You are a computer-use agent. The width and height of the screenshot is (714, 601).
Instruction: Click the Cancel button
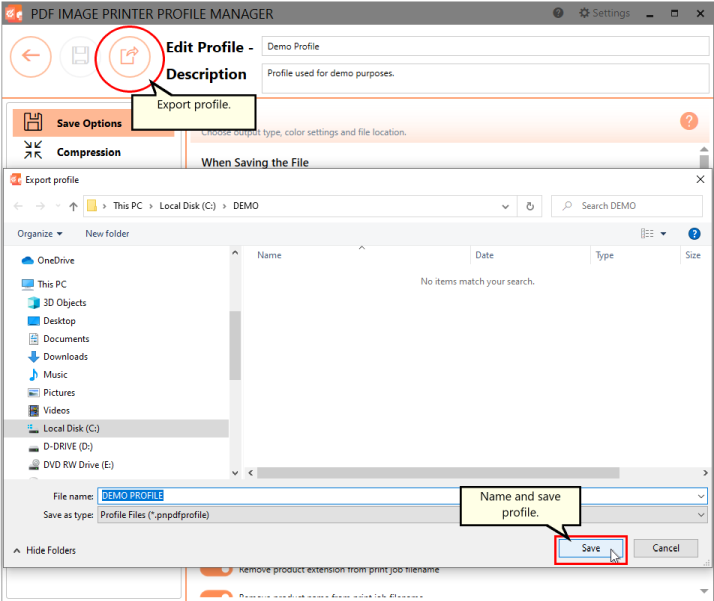pyautogui.click(x=666, y=548)
